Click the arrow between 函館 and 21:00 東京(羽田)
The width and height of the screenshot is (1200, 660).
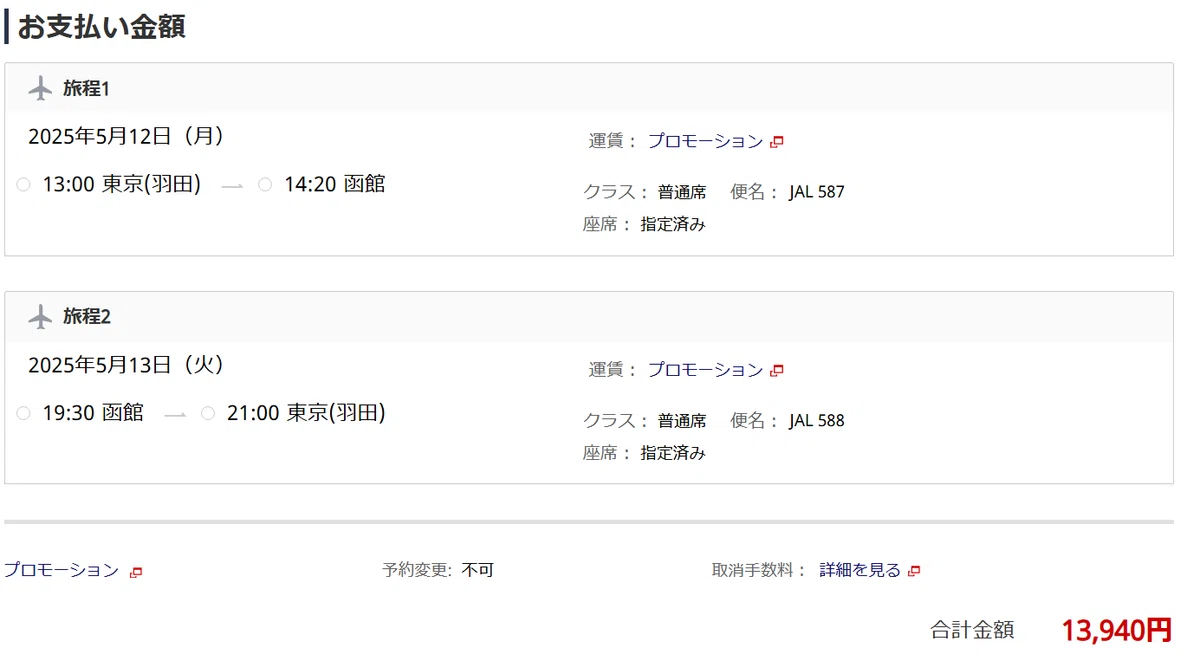(x=175, y=415)
